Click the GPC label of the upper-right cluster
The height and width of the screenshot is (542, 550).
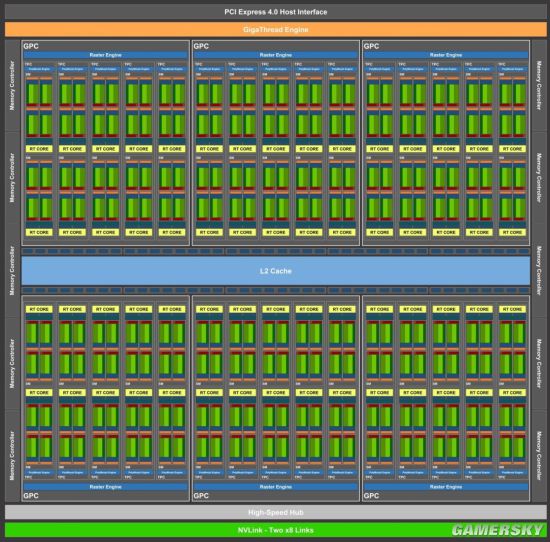point(371,46)
